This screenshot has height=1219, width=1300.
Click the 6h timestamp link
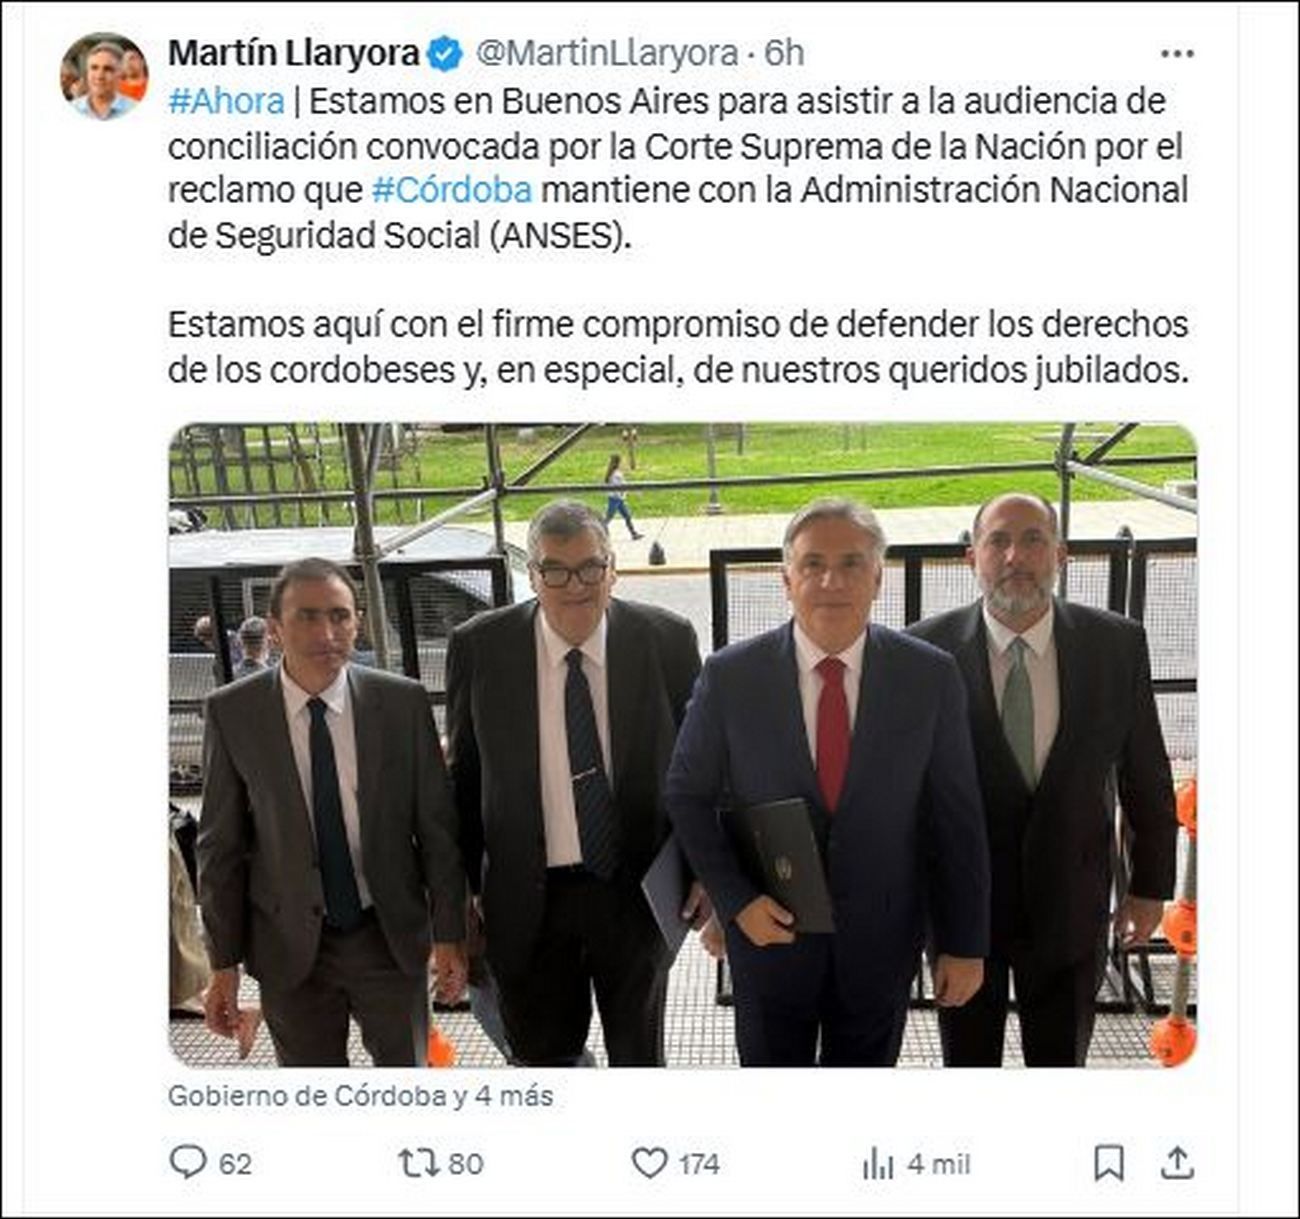click(x=784, y=53)
